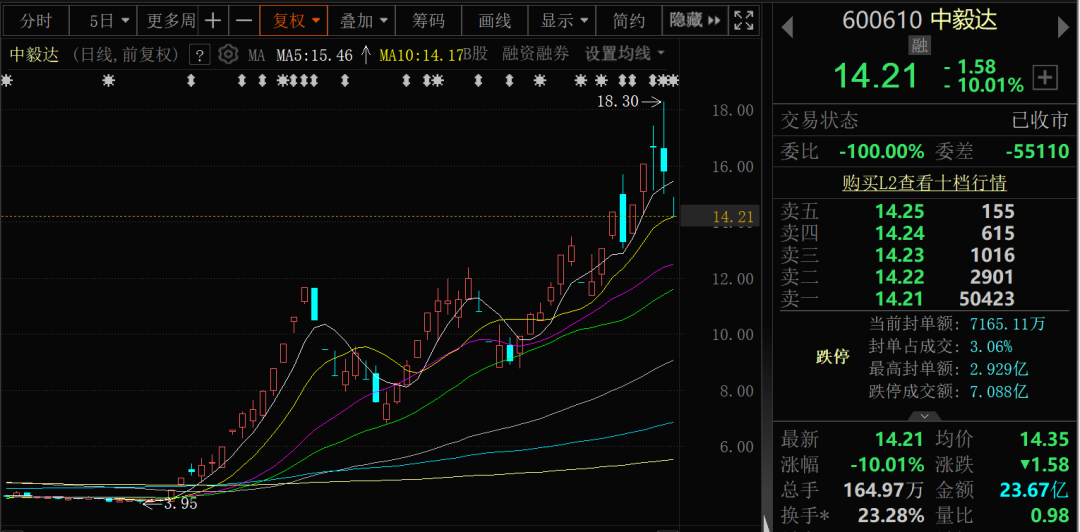Click the fullscreen expand icon
This screenshot has width=1080, height=532.
743,20
